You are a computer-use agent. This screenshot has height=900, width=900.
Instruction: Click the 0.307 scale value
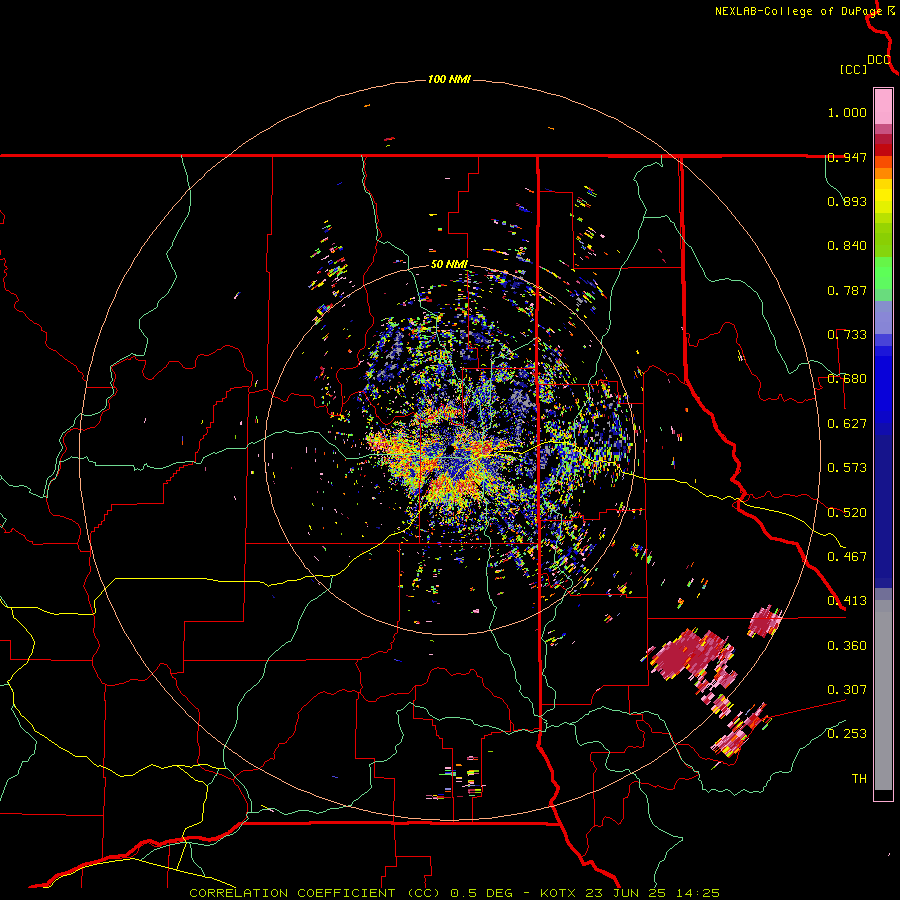tap(847, 690)
